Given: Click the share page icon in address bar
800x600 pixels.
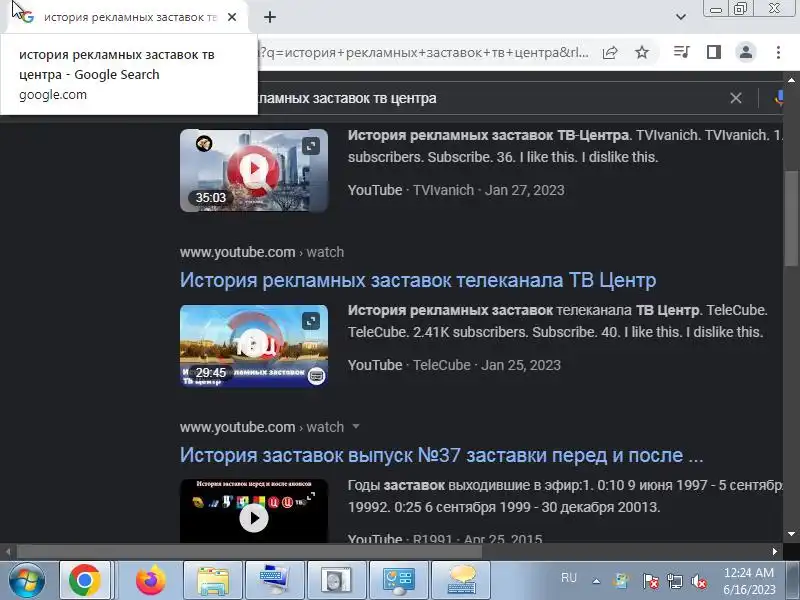Looking at the screenshot, I should [610, 52].
